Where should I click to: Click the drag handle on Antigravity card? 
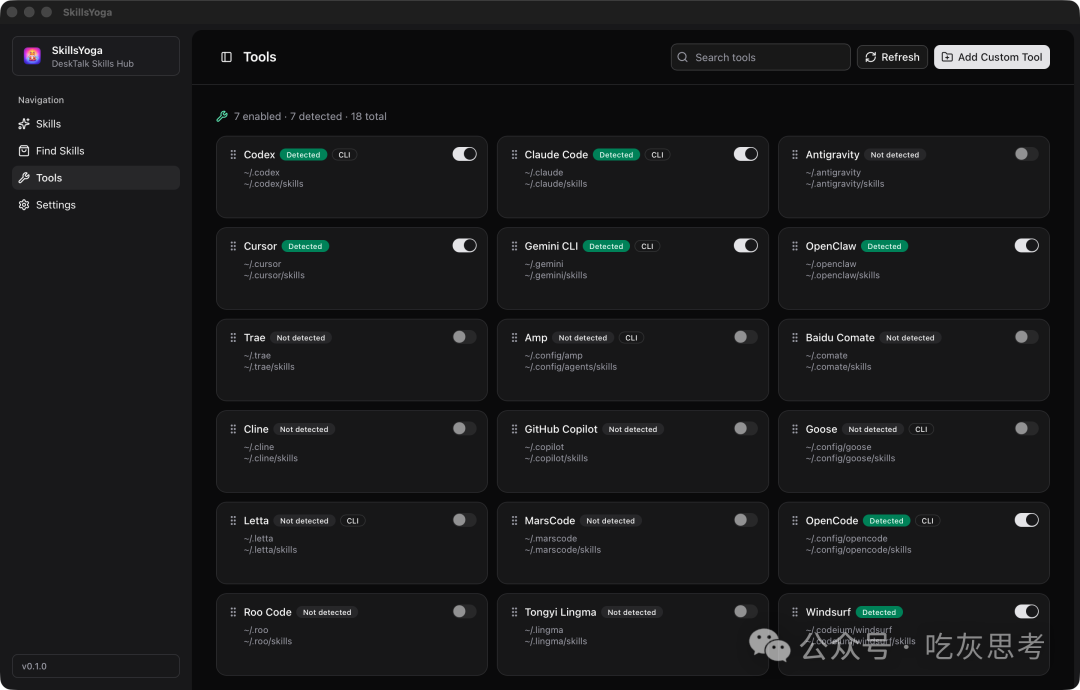coord(795,155)
